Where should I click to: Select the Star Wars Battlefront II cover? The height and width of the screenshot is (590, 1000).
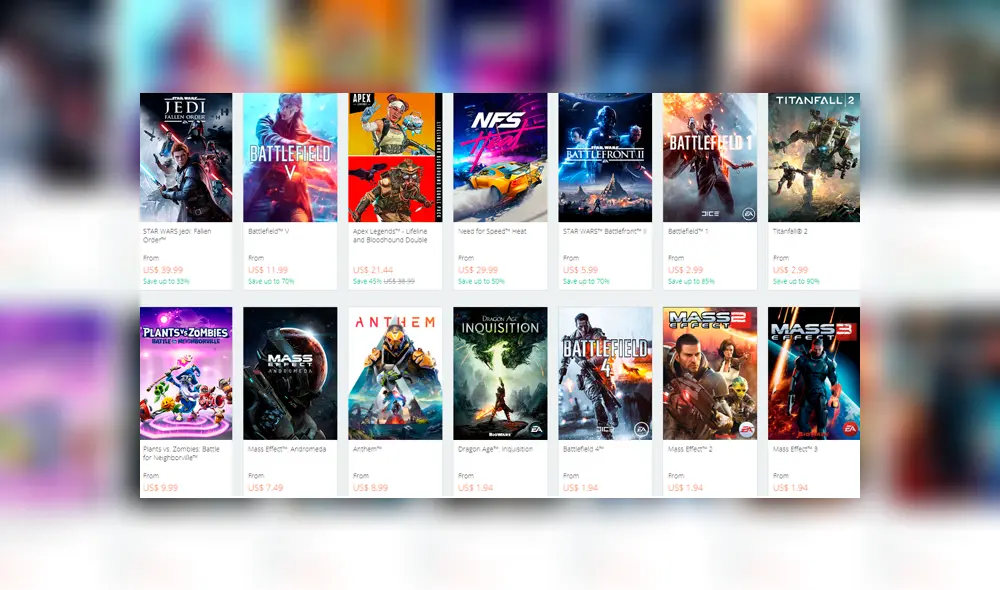click(605, 157)
